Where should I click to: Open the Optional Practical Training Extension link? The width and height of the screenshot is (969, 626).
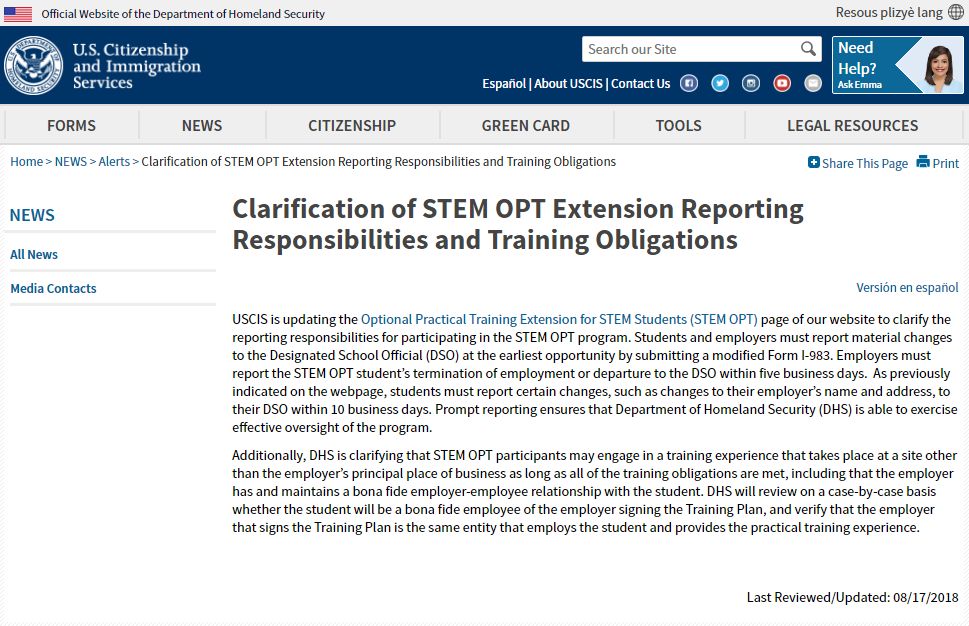(x=559, y=320)
